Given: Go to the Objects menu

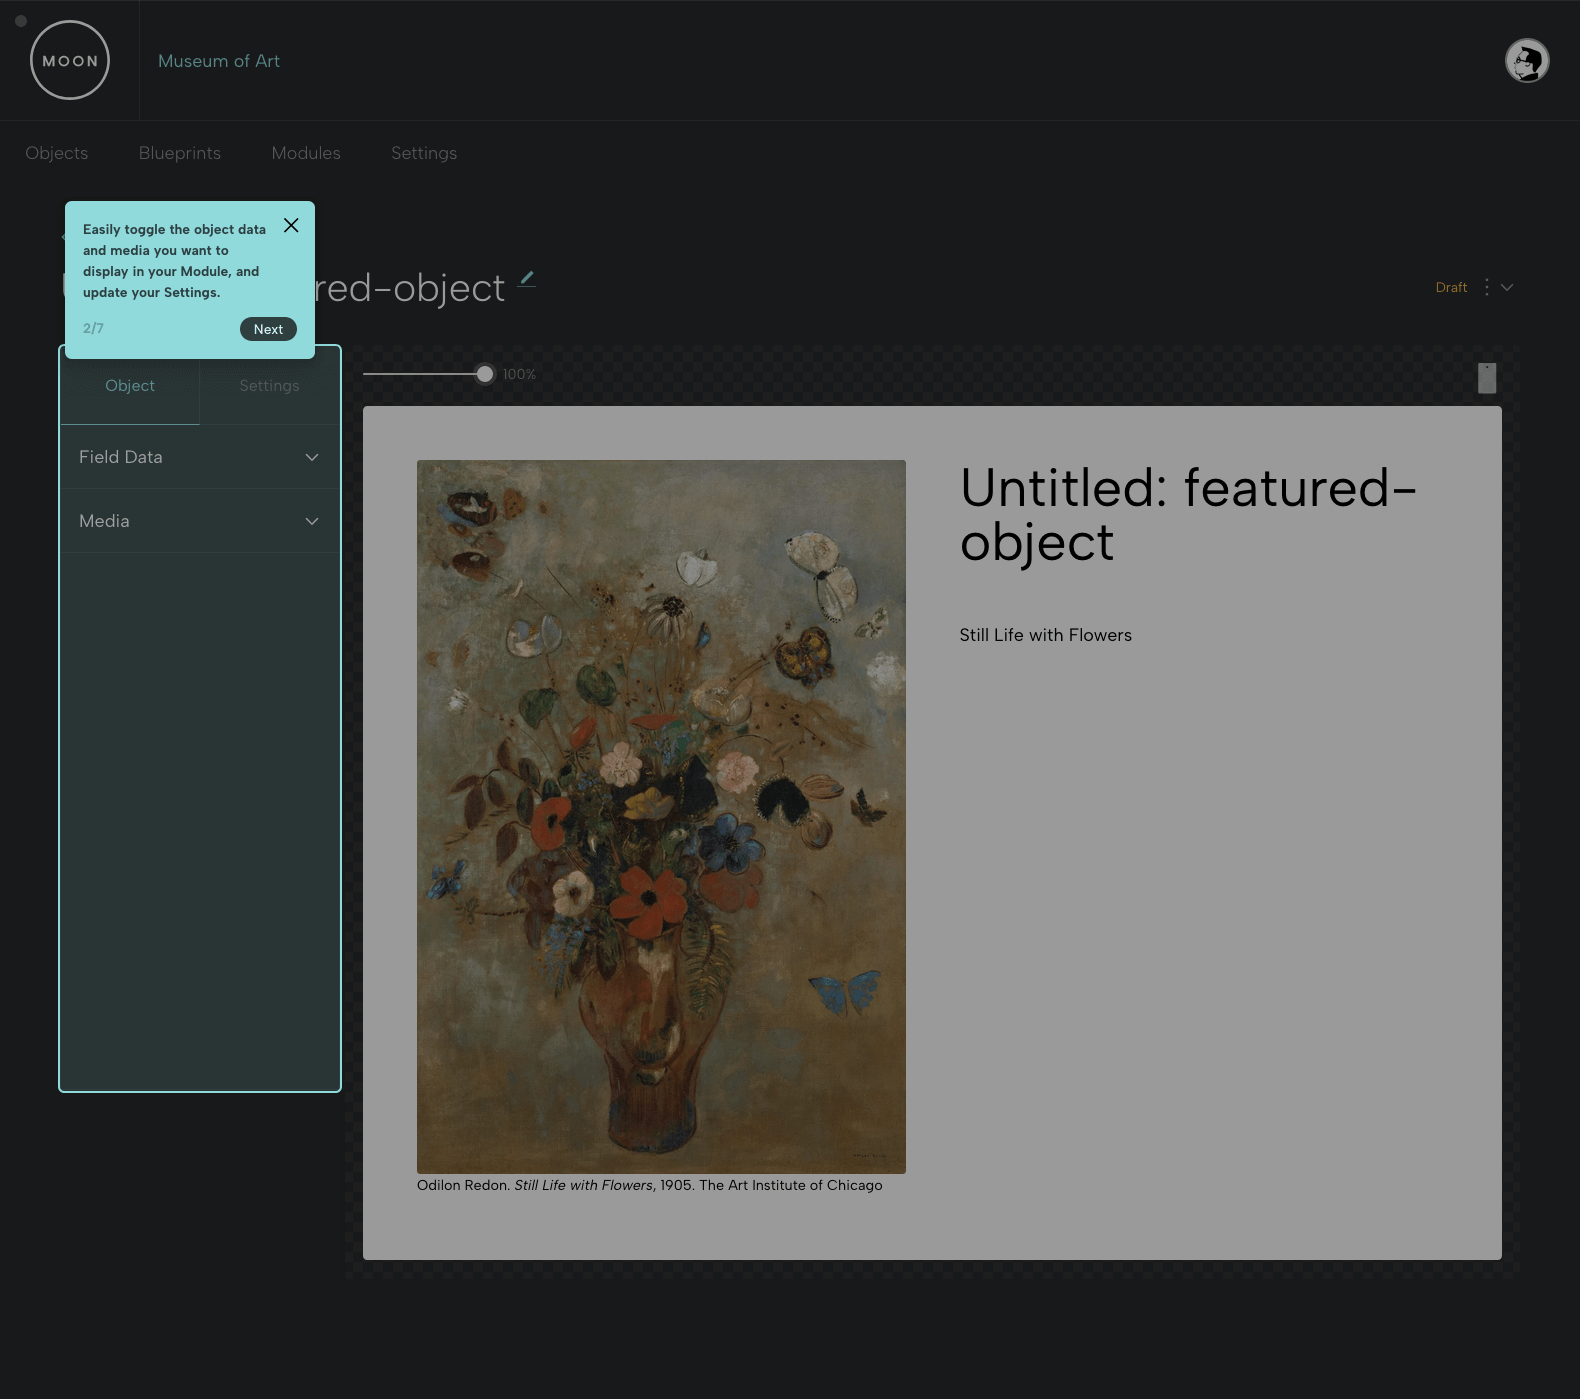Looking at the screenshot, I should pyautogui.click(x=57, y=153).
